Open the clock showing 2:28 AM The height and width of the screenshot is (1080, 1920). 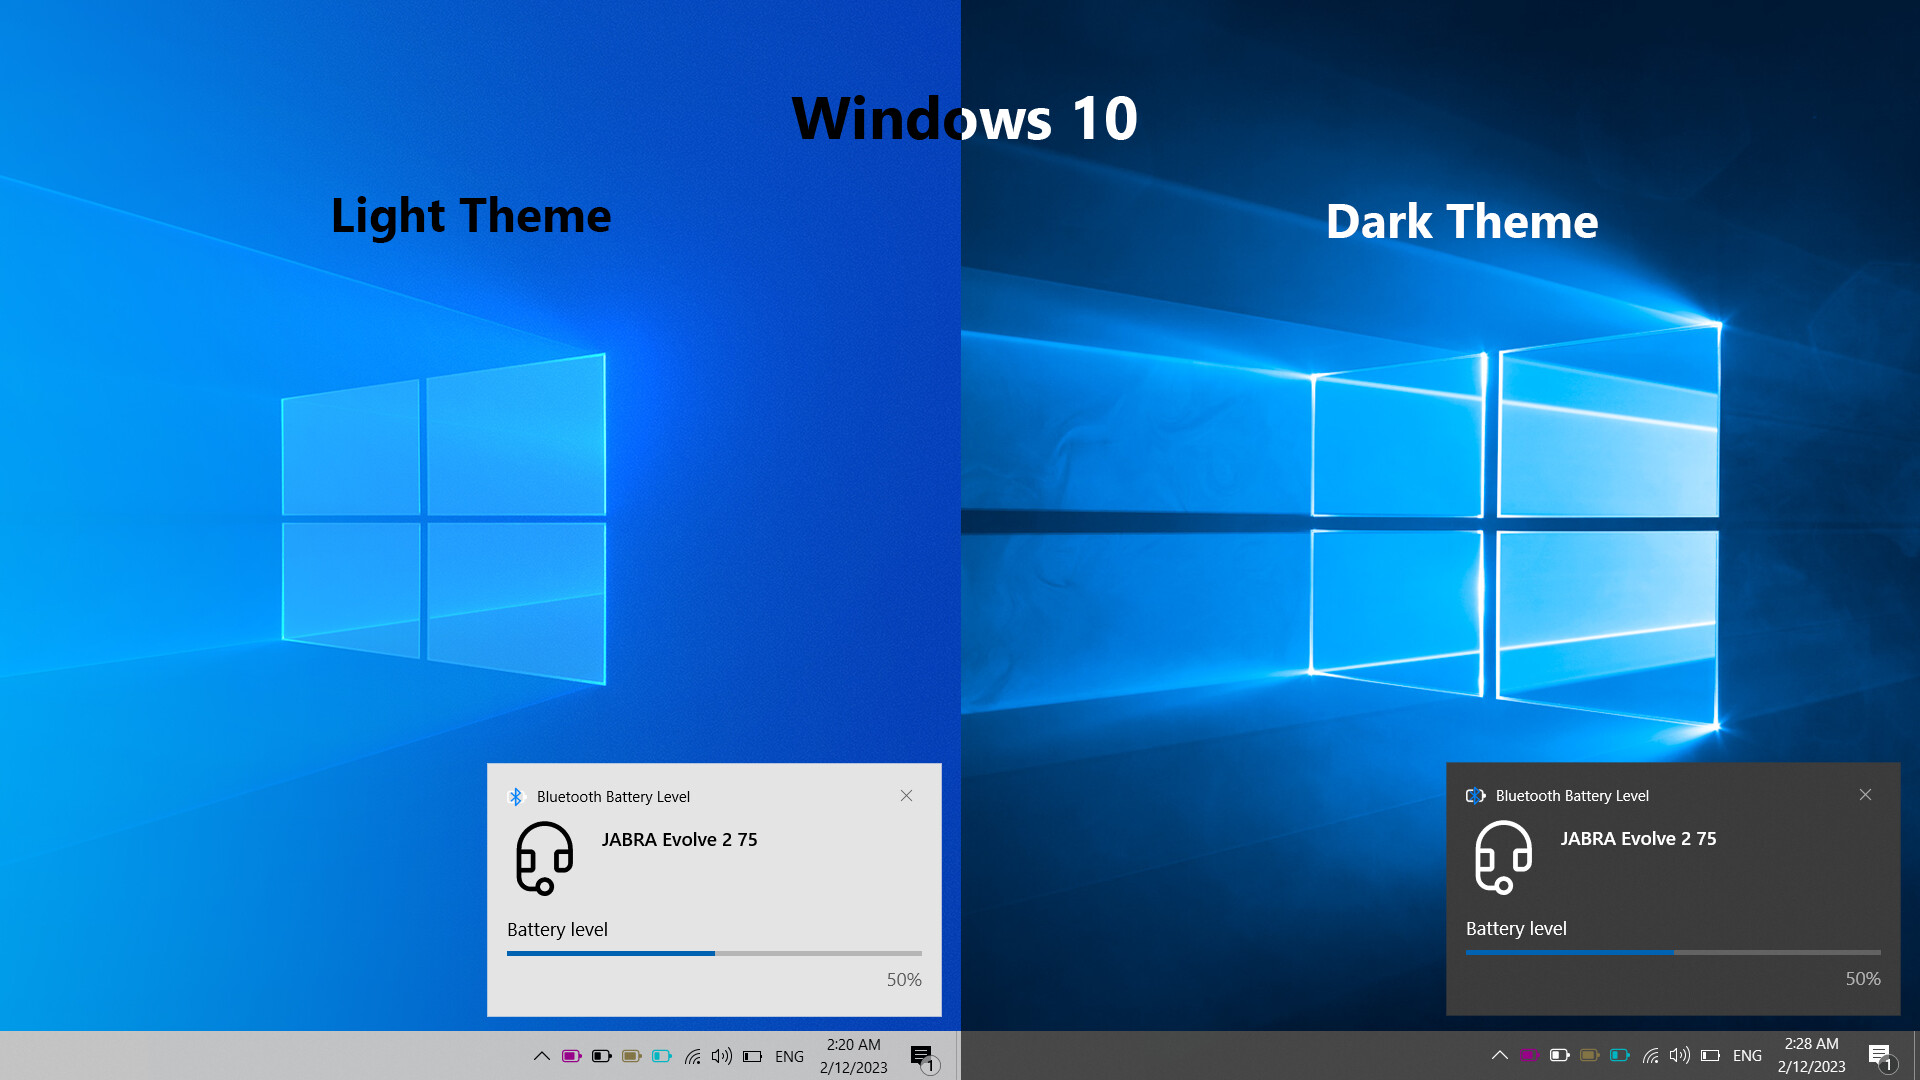coord(1812,1055)
